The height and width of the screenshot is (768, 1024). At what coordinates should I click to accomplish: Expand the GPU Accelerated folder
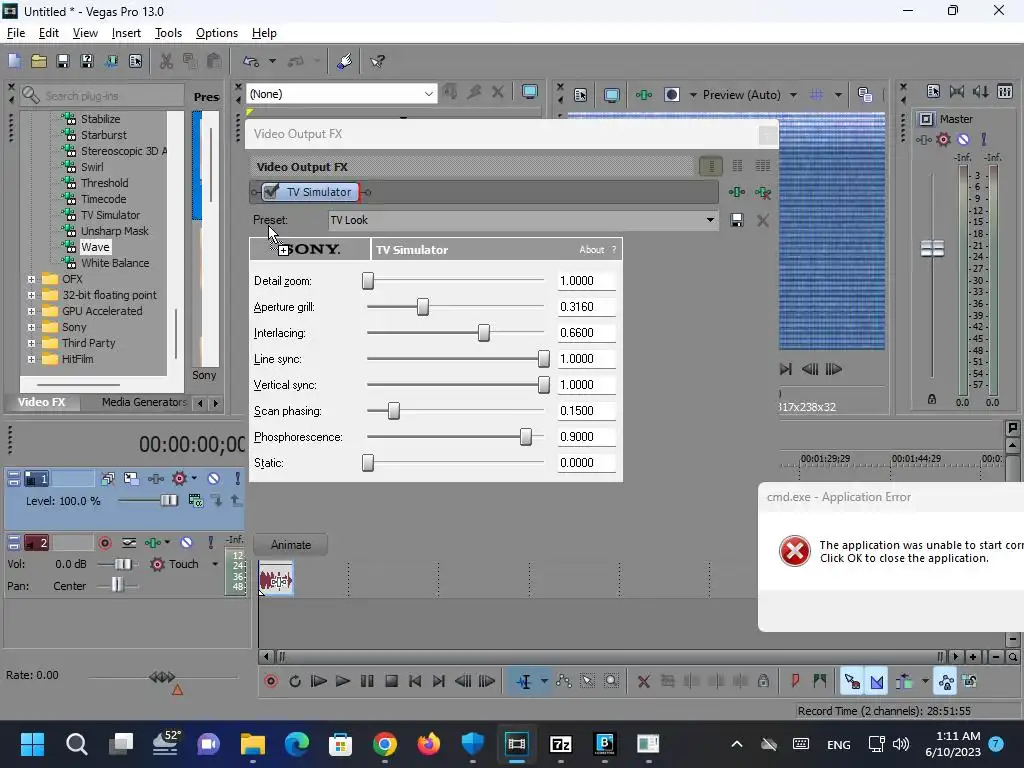pos(31,311)
